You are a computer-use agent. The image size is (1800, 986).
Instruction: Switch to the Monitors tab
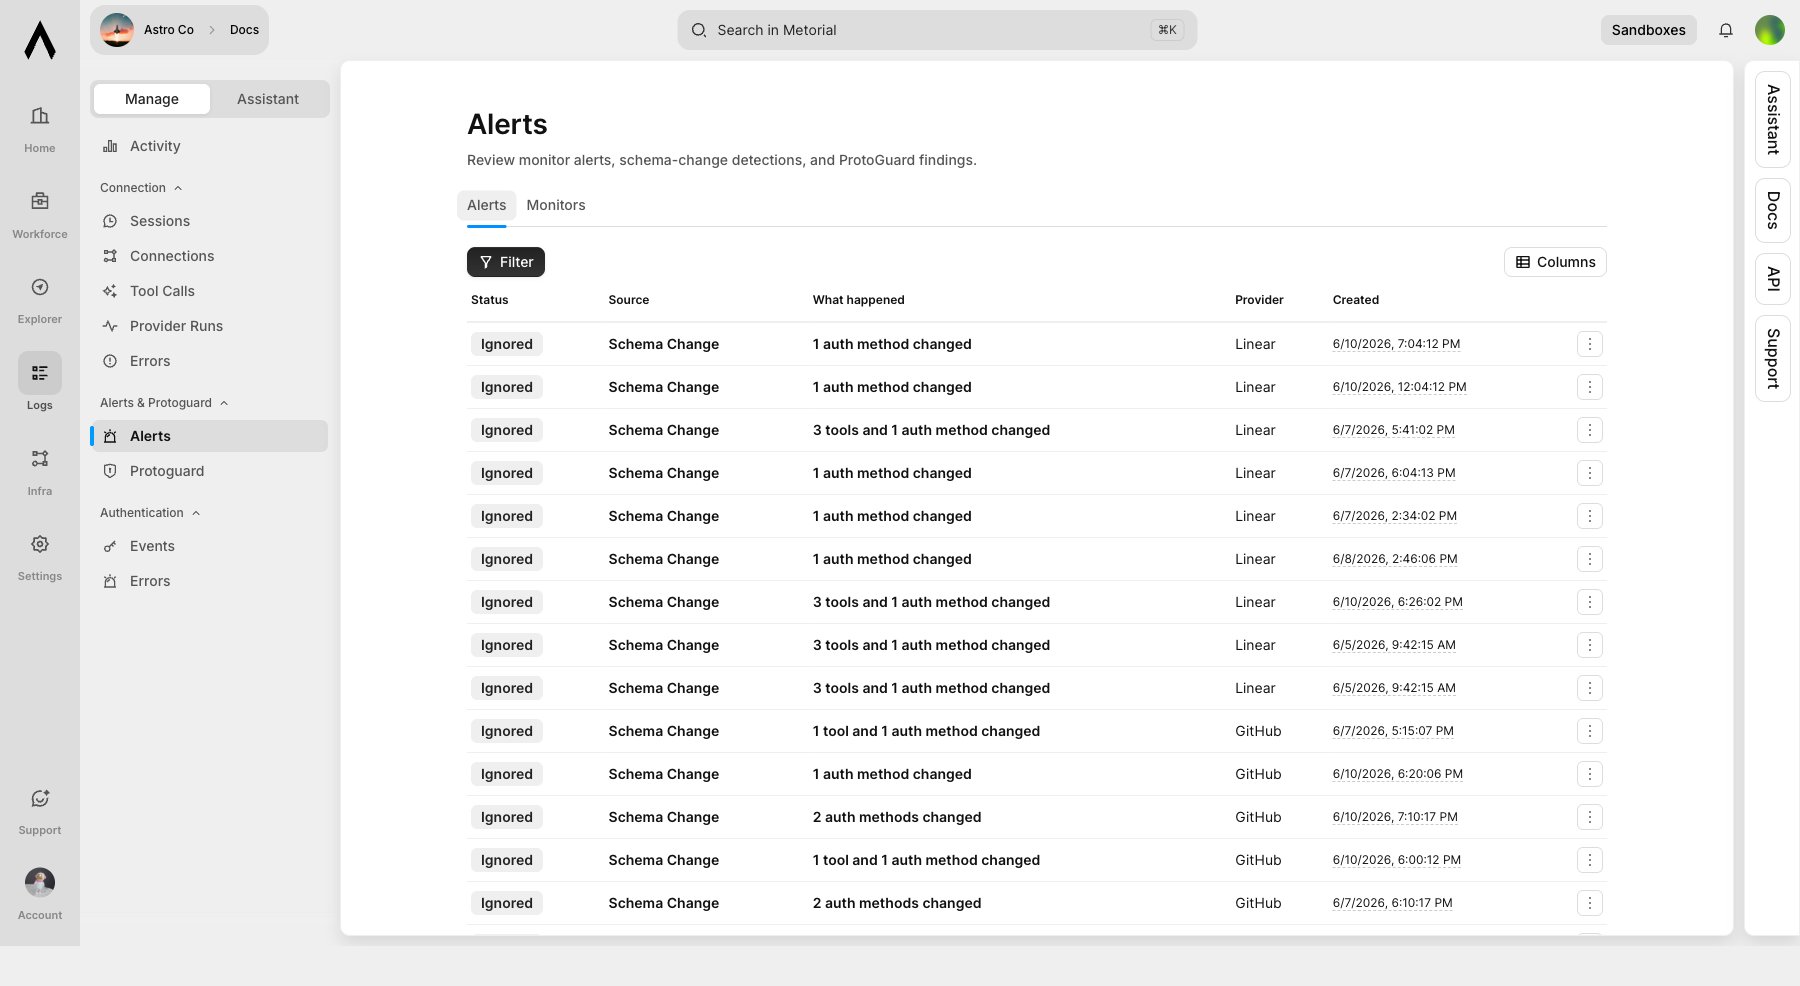(x=556, y=205)
